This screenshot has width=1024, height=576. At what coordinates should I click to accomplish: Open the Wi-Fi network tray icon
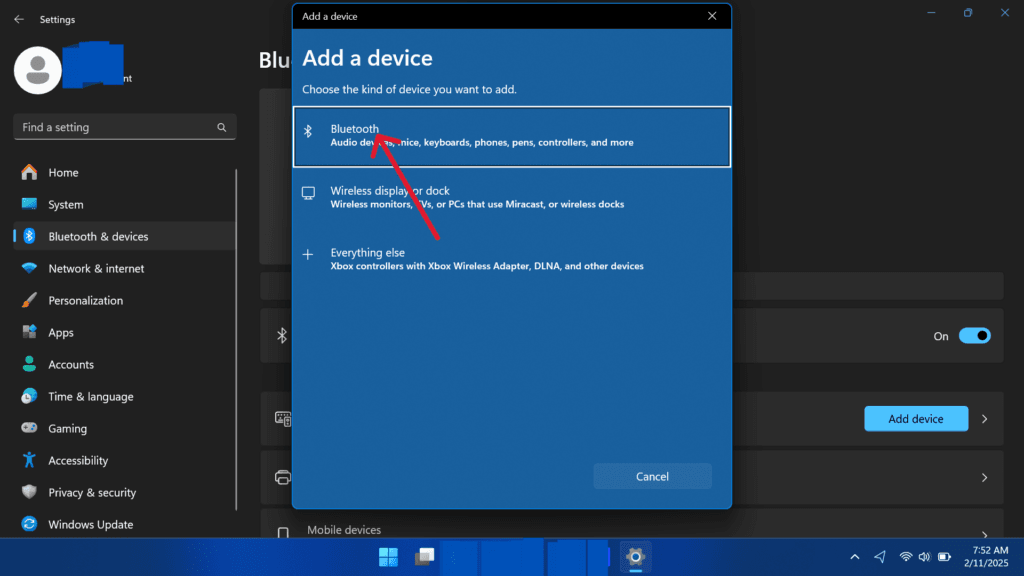(x=906, y=557)
